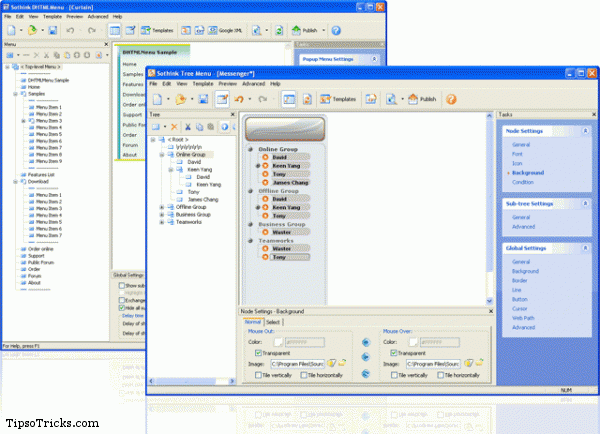Click Publish button in Tree Menu toolbar

pyautogui.click(x=422, y=100)
